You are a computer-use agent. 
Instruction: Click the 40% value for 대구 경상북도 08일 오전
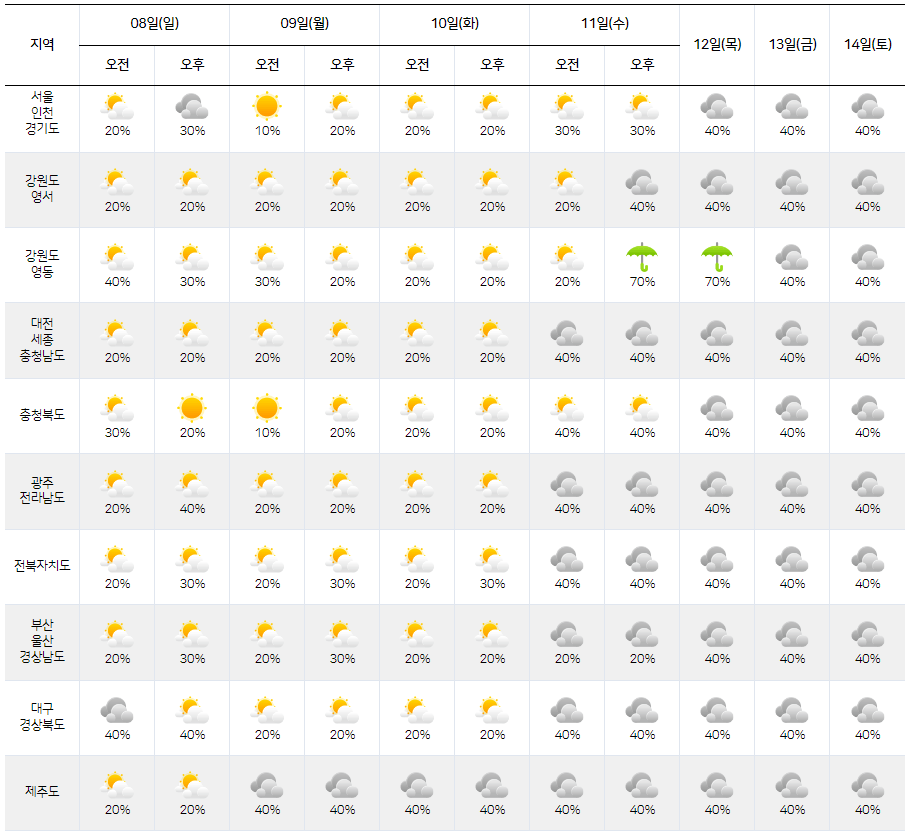[117, 735]
